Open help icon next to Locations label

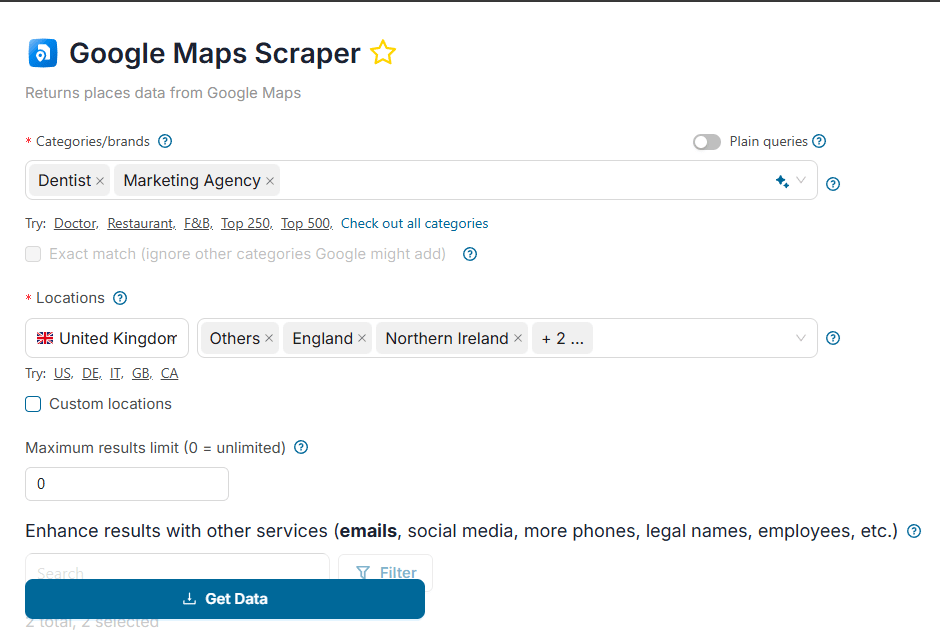(120, 298)
